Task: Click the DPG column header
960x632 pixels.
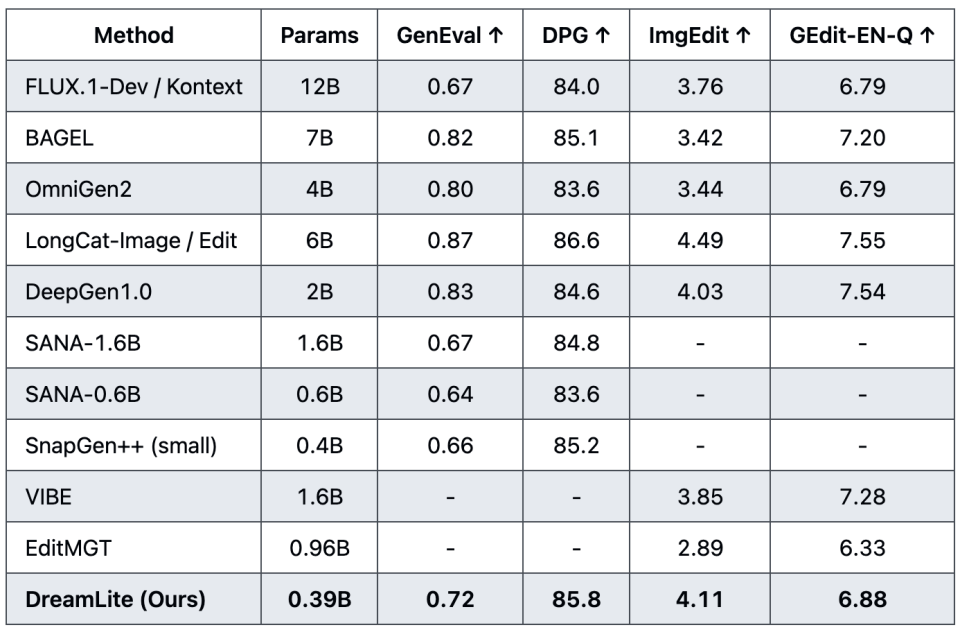Action: coord(576,35)
